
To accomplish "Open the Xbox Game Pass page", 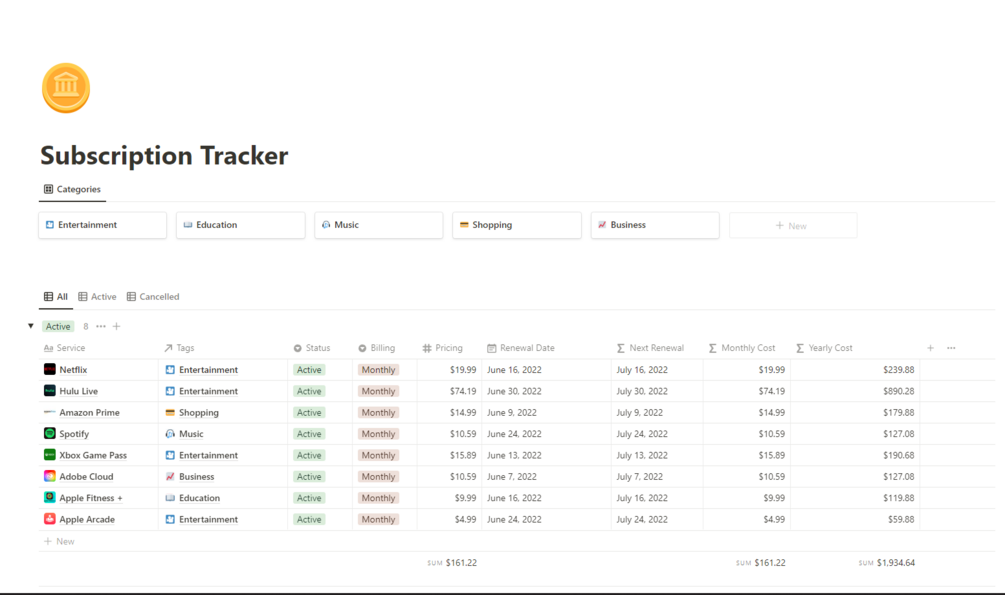I will click(93, 455).
